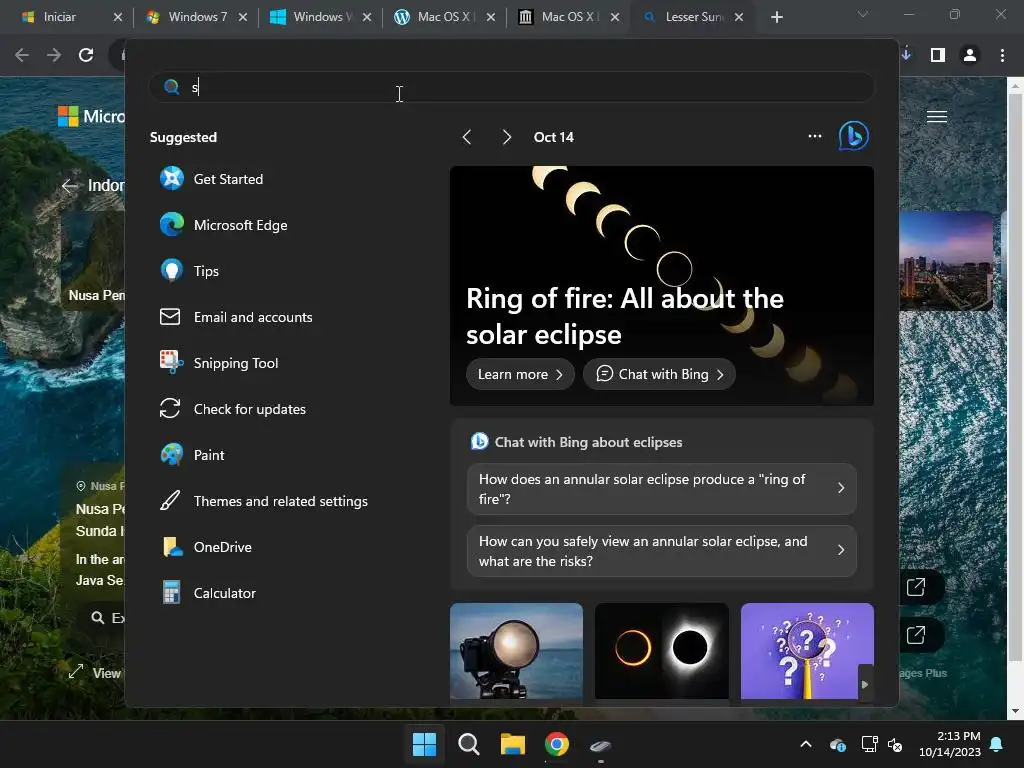Open the Paint app
Viewport: 1024px width, 768px height.
pos(192,455)
